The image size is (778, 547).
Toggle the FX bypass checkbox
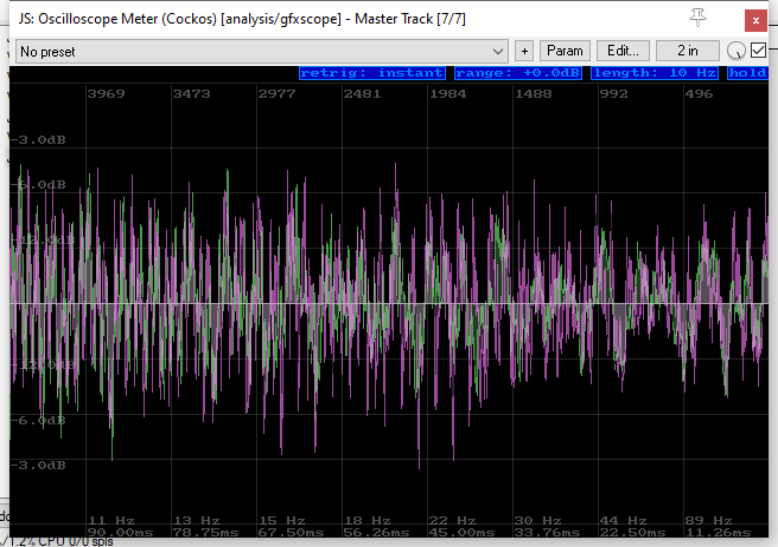pyautogui.click(x=758, y=50)
